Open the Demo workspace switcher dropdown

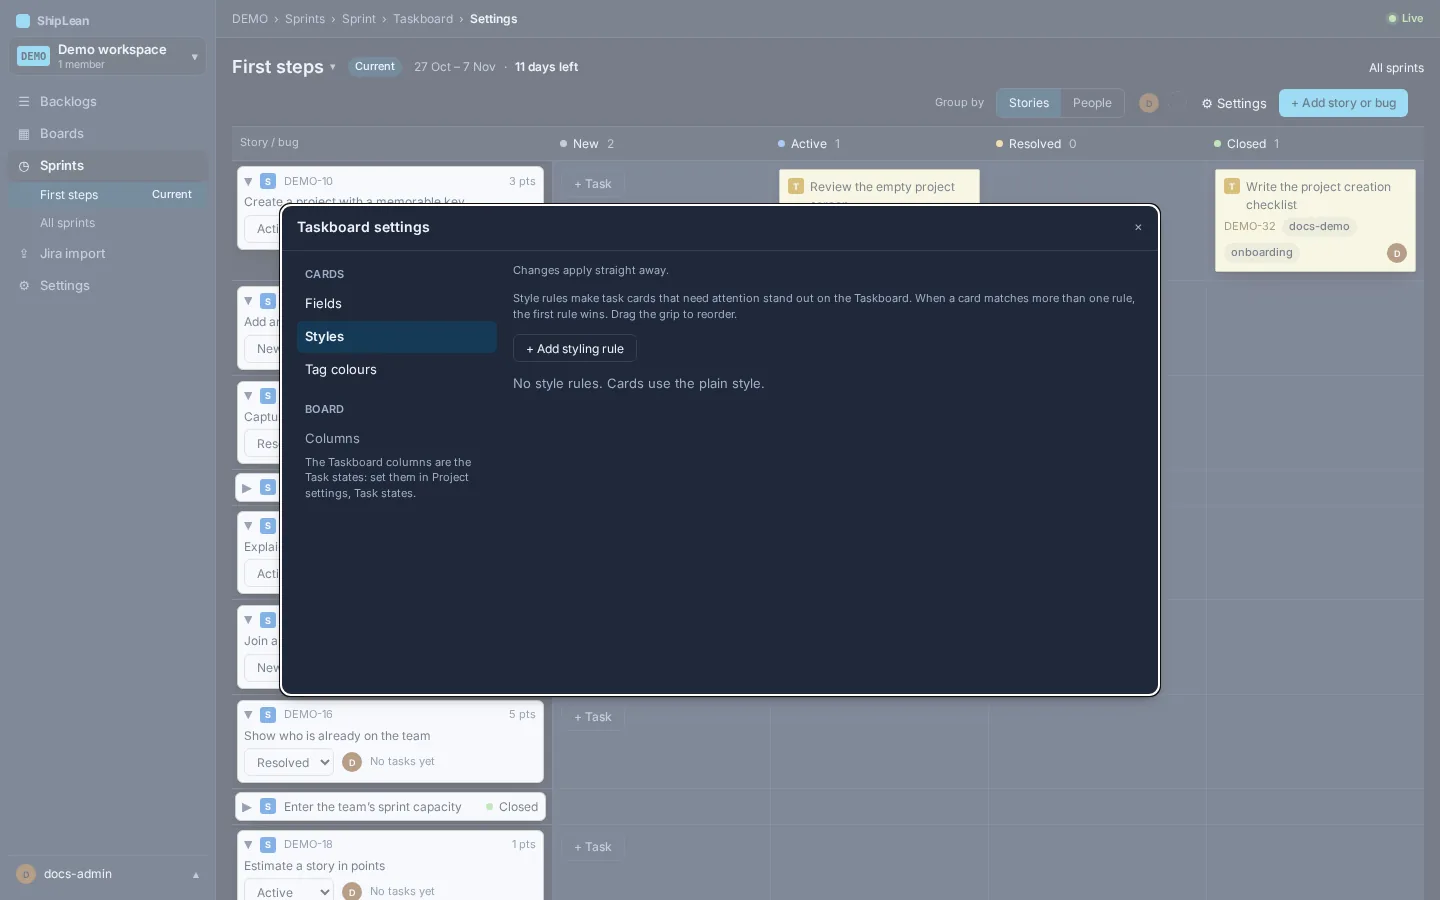click(108, 56)
